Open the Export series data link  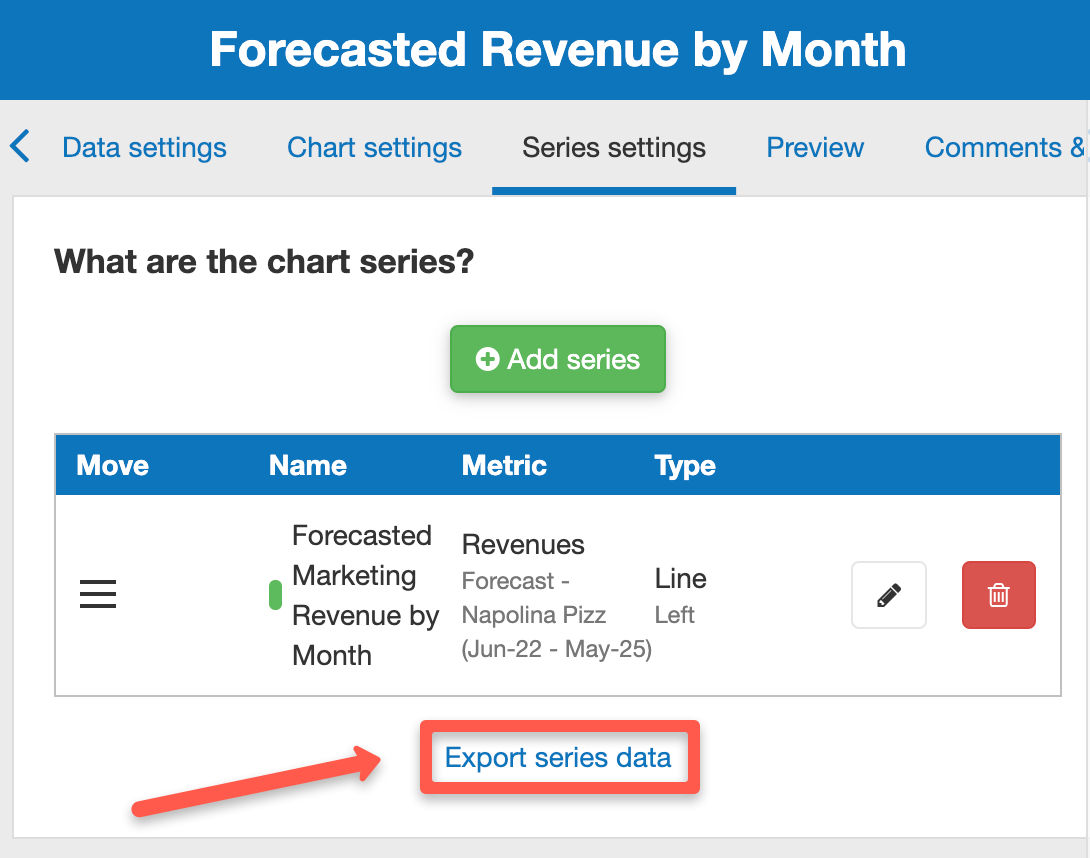point(558,758)
